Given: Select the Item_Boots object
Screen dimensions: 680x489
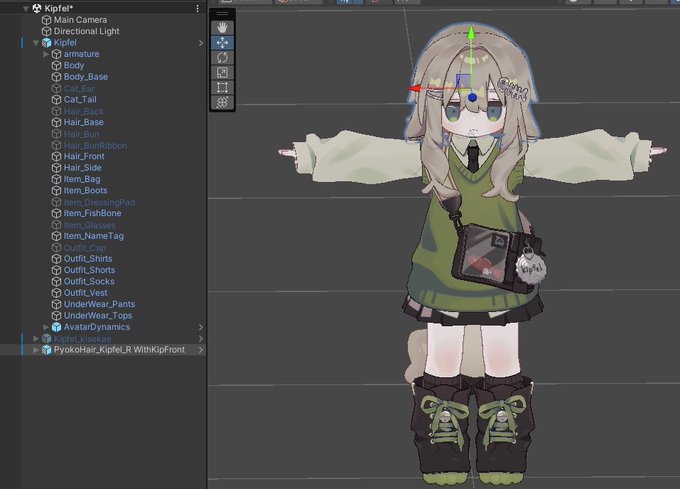Looking at the screenshot, I should click(85, 190).
